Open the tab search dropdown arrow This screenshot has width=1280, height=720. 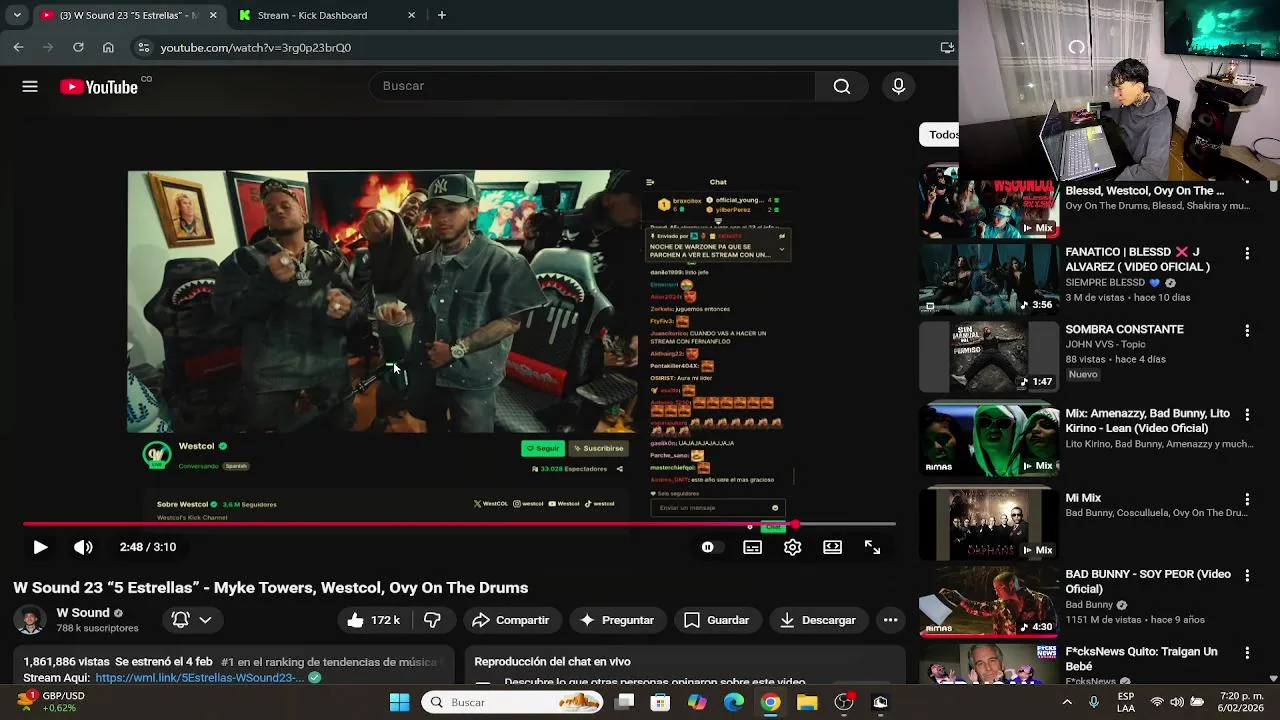point(17,15)
